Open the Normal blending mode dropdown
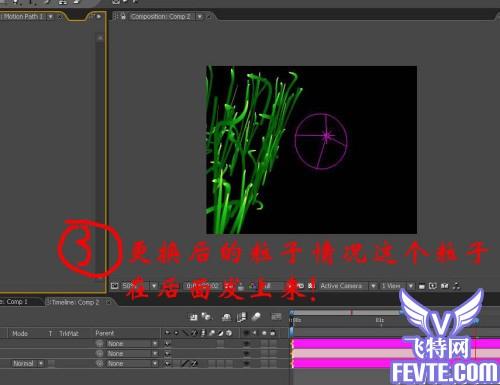Viewport: 500px width, 385px height. 28,363
